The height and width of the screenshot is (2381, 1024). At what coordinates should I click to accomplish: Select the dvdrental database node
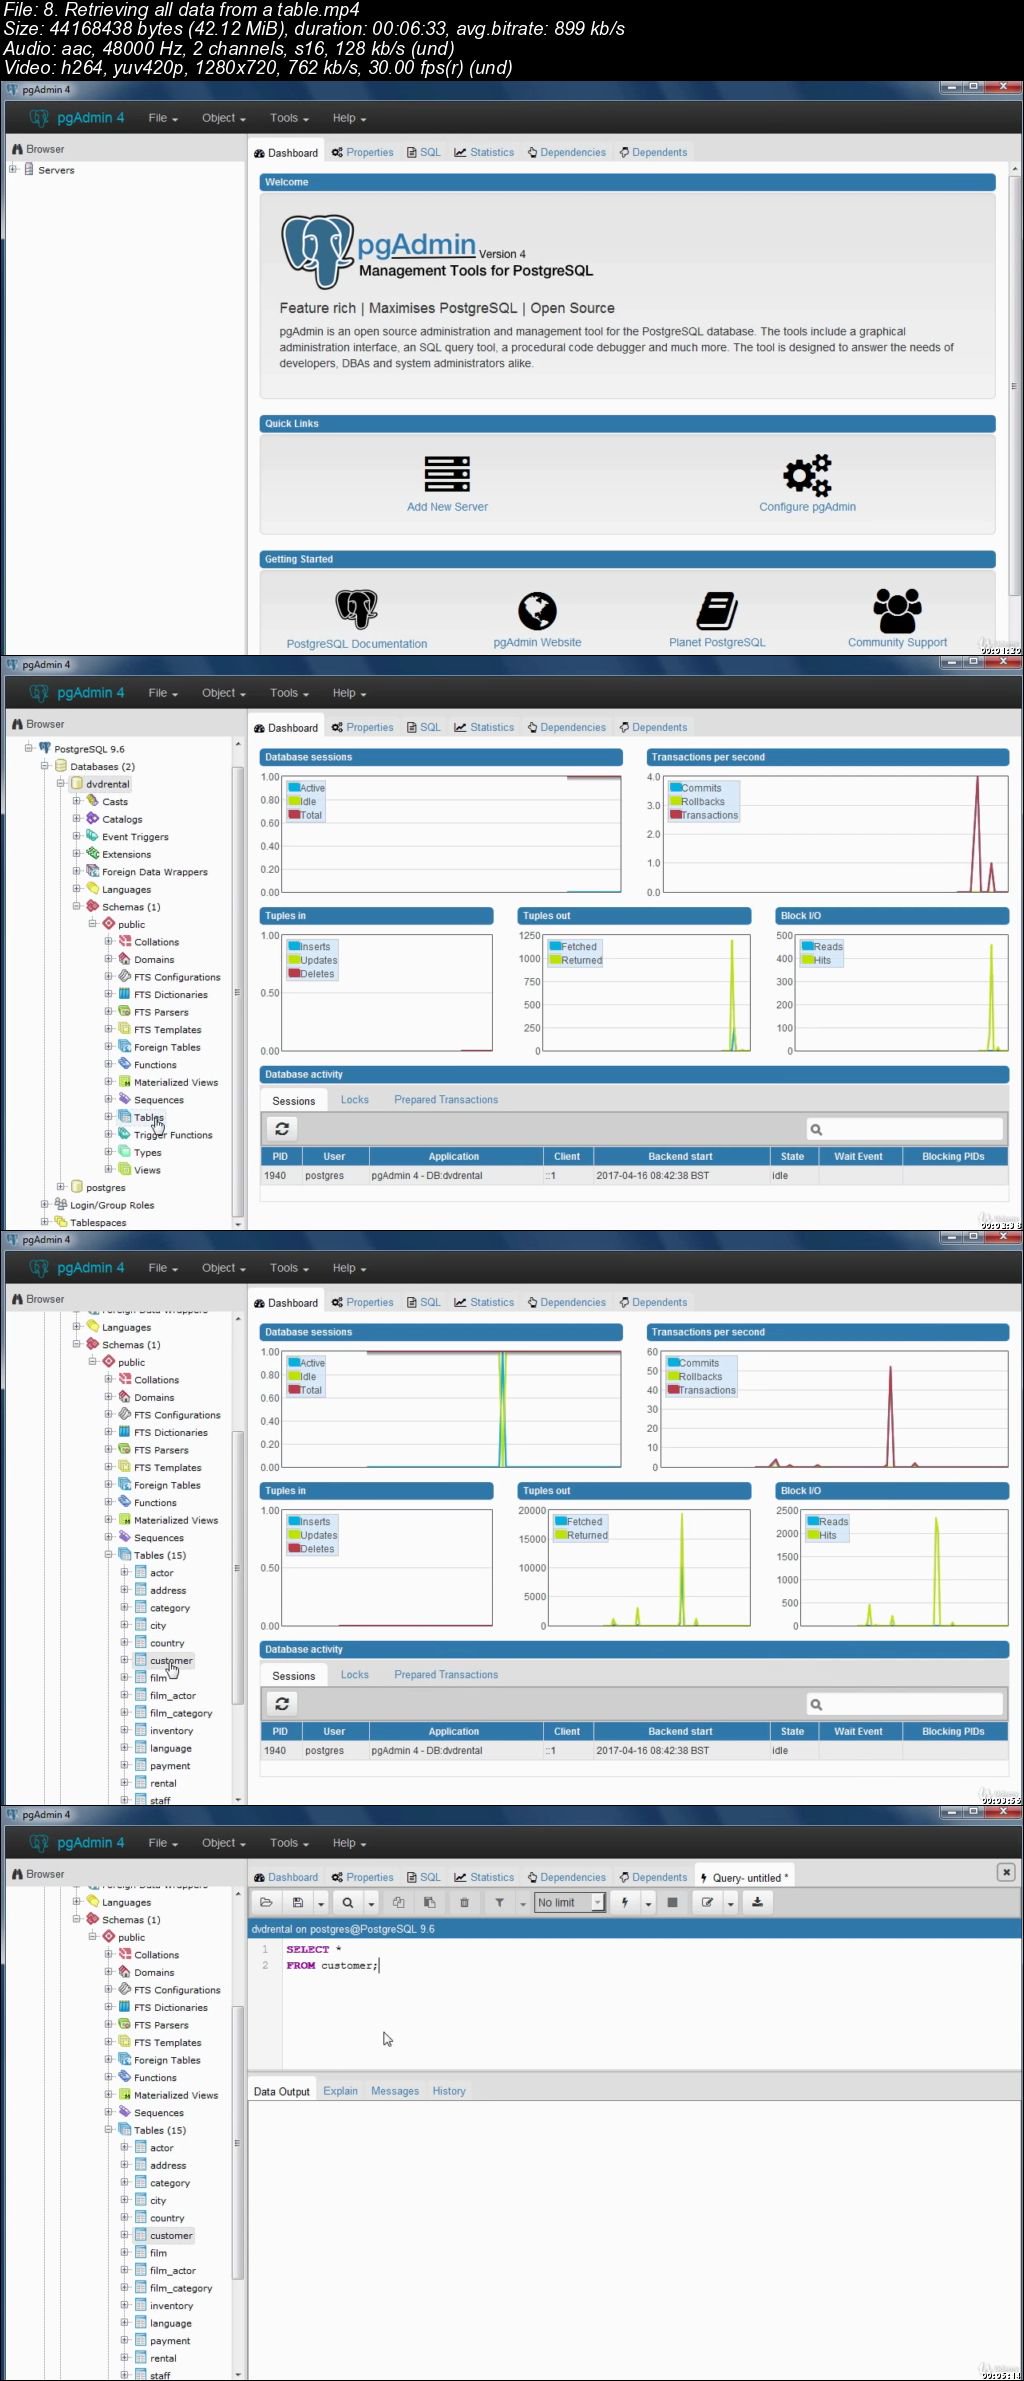[107, 784]
